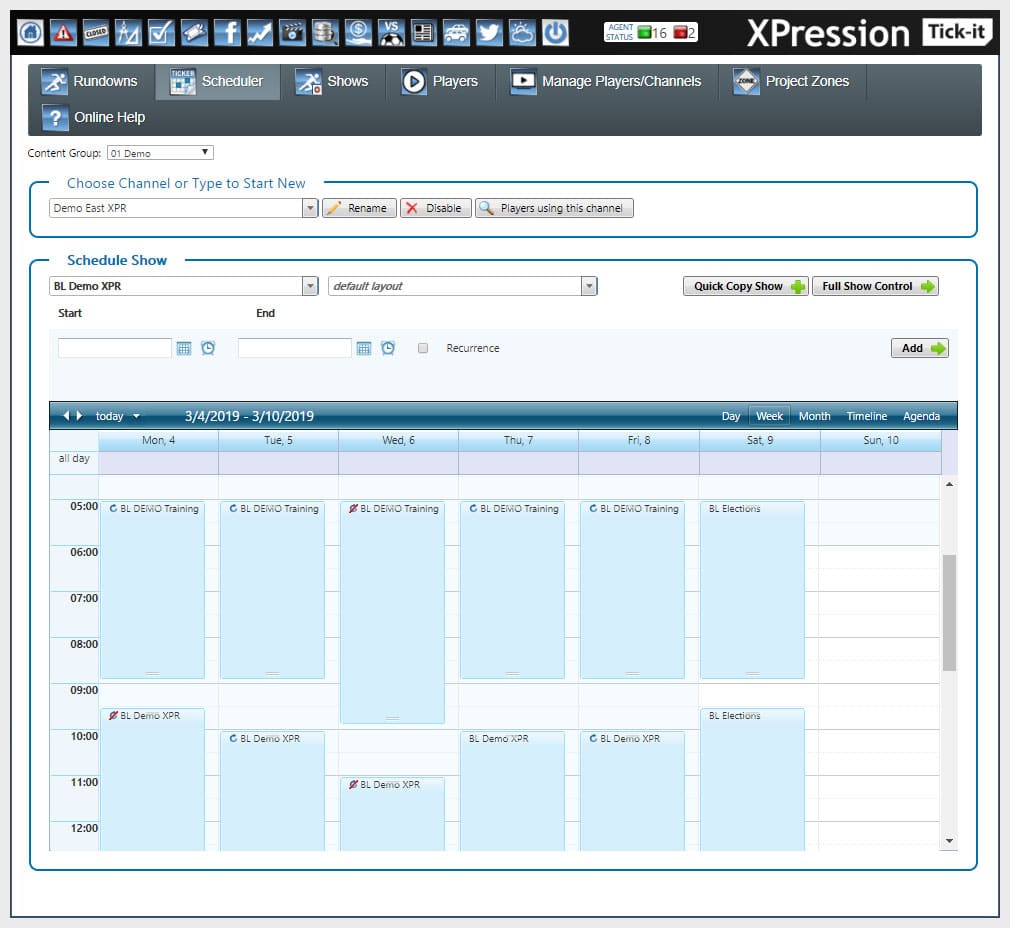1010x928 pixels.
Task: Open the movie clapperboard icon
Action: pyautogui.click(x=292, y=32)
